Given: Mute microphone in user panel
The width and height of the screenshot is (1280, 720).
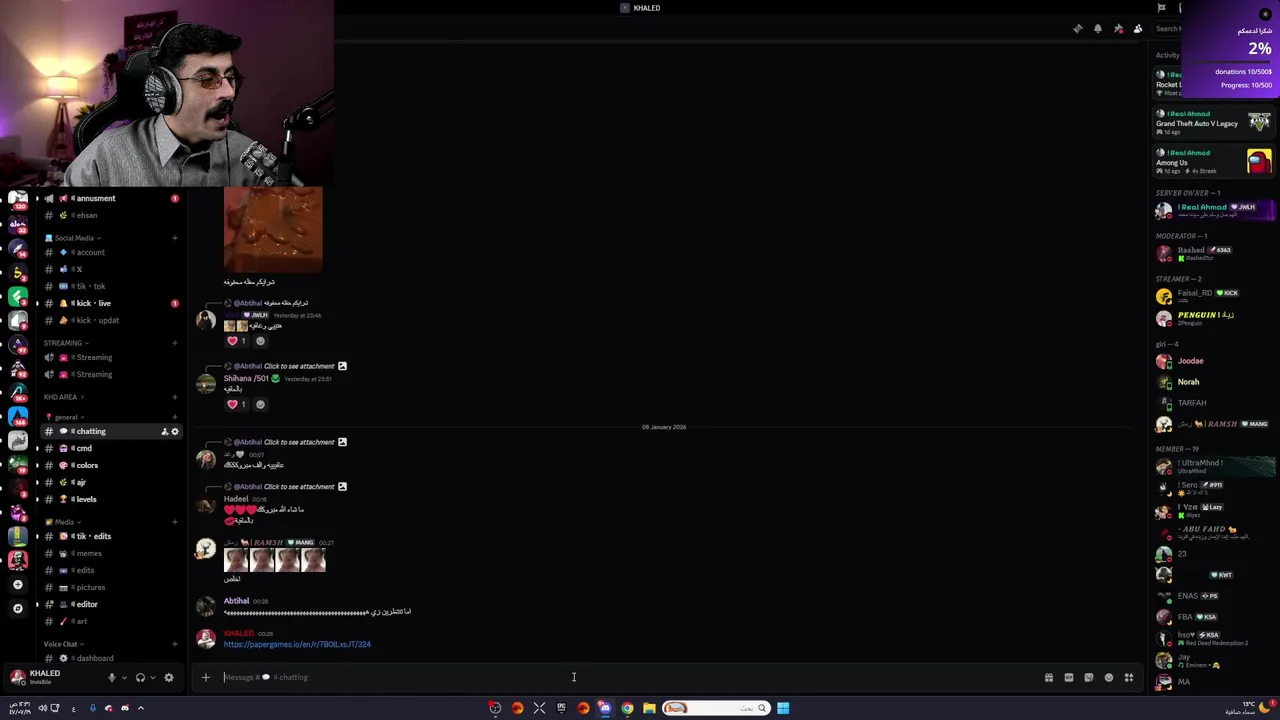Looking at the screenshot, I should click(x=112, y=677).
